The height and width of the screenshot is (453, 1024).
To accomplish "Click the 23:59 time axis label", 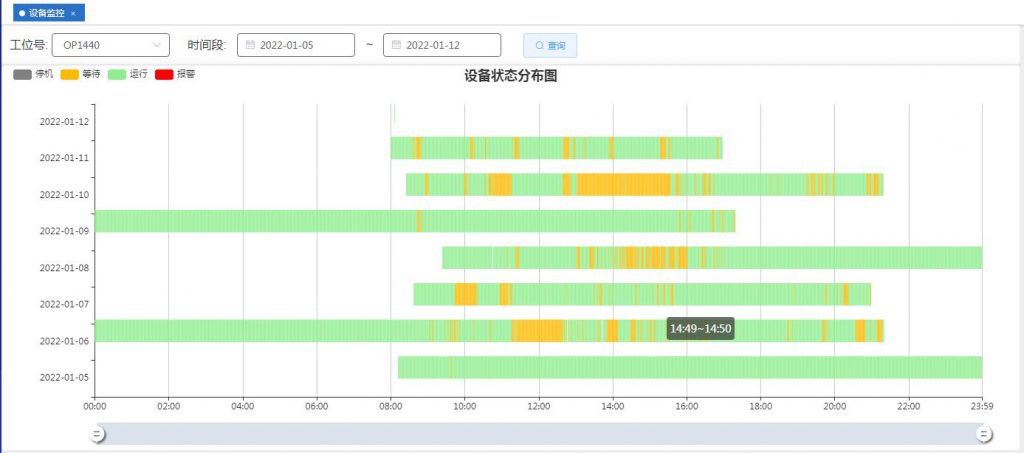I will tap(982, 407).
